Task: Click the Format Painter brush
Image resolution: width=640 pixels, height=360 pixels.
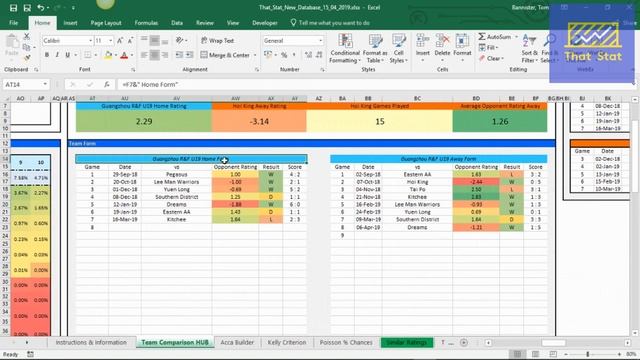Action: click(27, 58)
